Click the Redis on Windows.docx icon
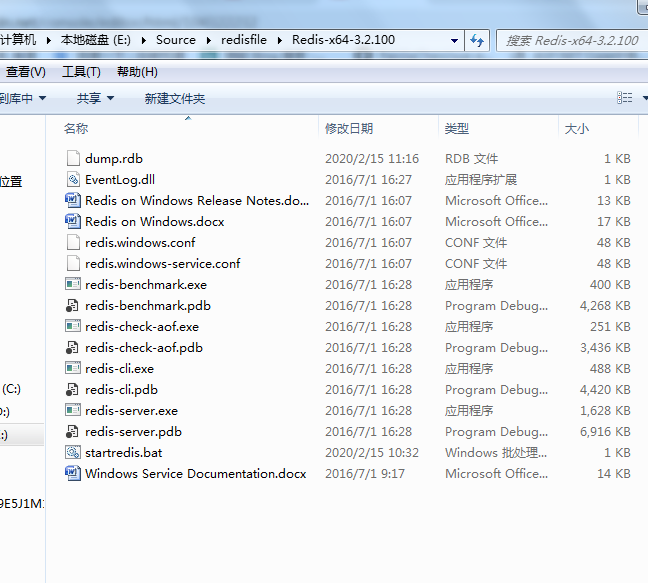The image size is (648, 583). click(x=73, y=221)
